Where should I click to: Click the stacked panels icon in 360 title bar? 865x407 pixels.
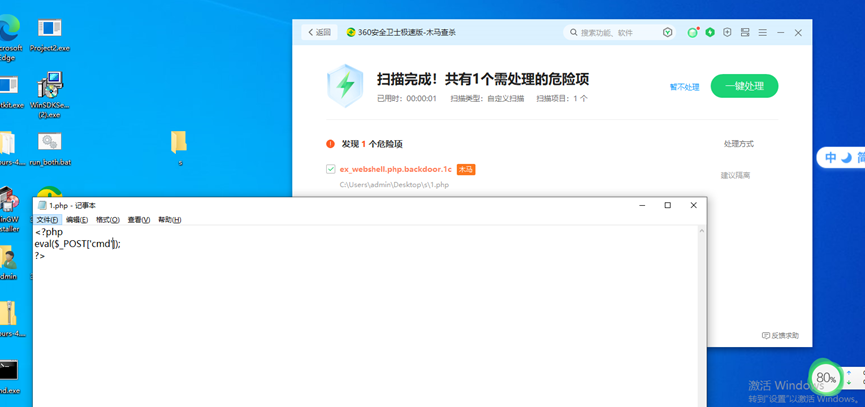click(745, 33)
